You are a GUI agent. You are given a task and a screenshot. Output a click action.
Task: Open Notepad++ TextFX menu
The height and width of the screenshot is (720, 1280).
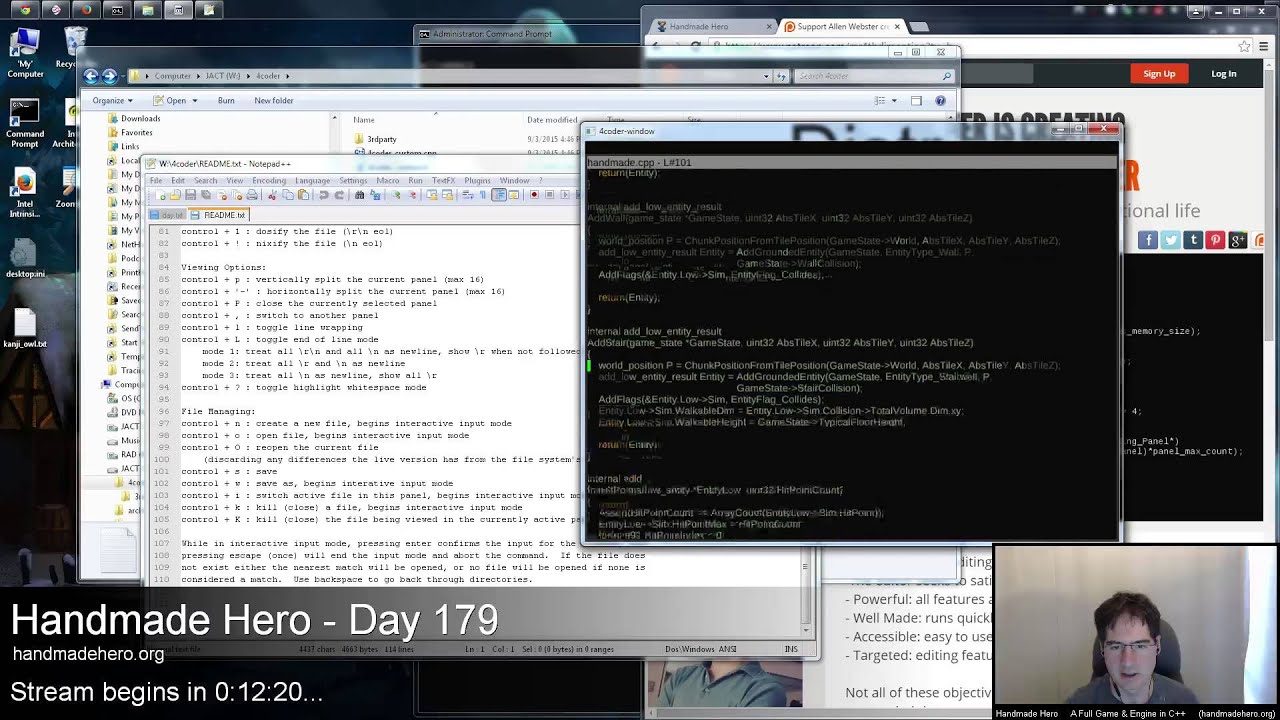443,181
